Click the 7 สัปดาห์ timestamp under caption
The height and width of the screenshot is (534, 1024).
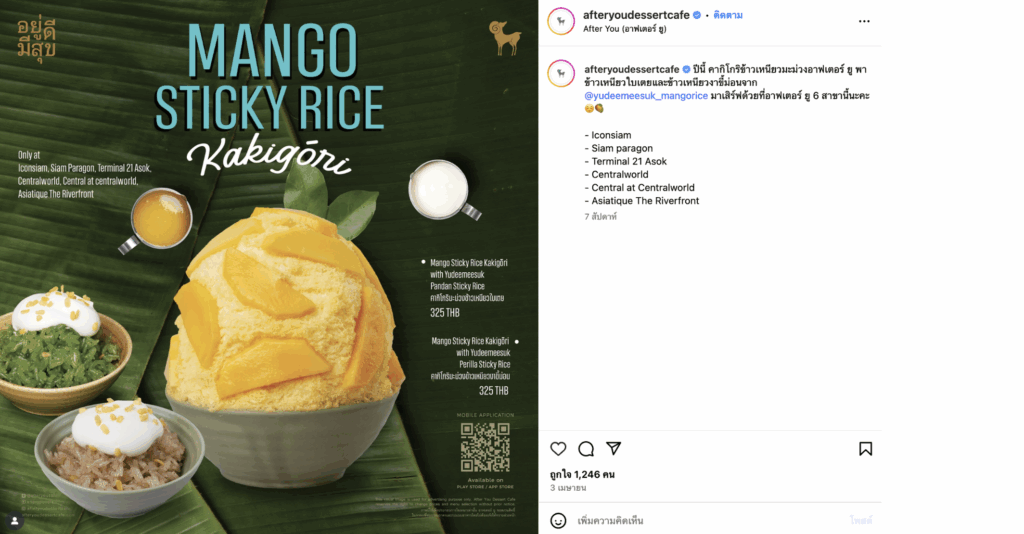(600, 217)
